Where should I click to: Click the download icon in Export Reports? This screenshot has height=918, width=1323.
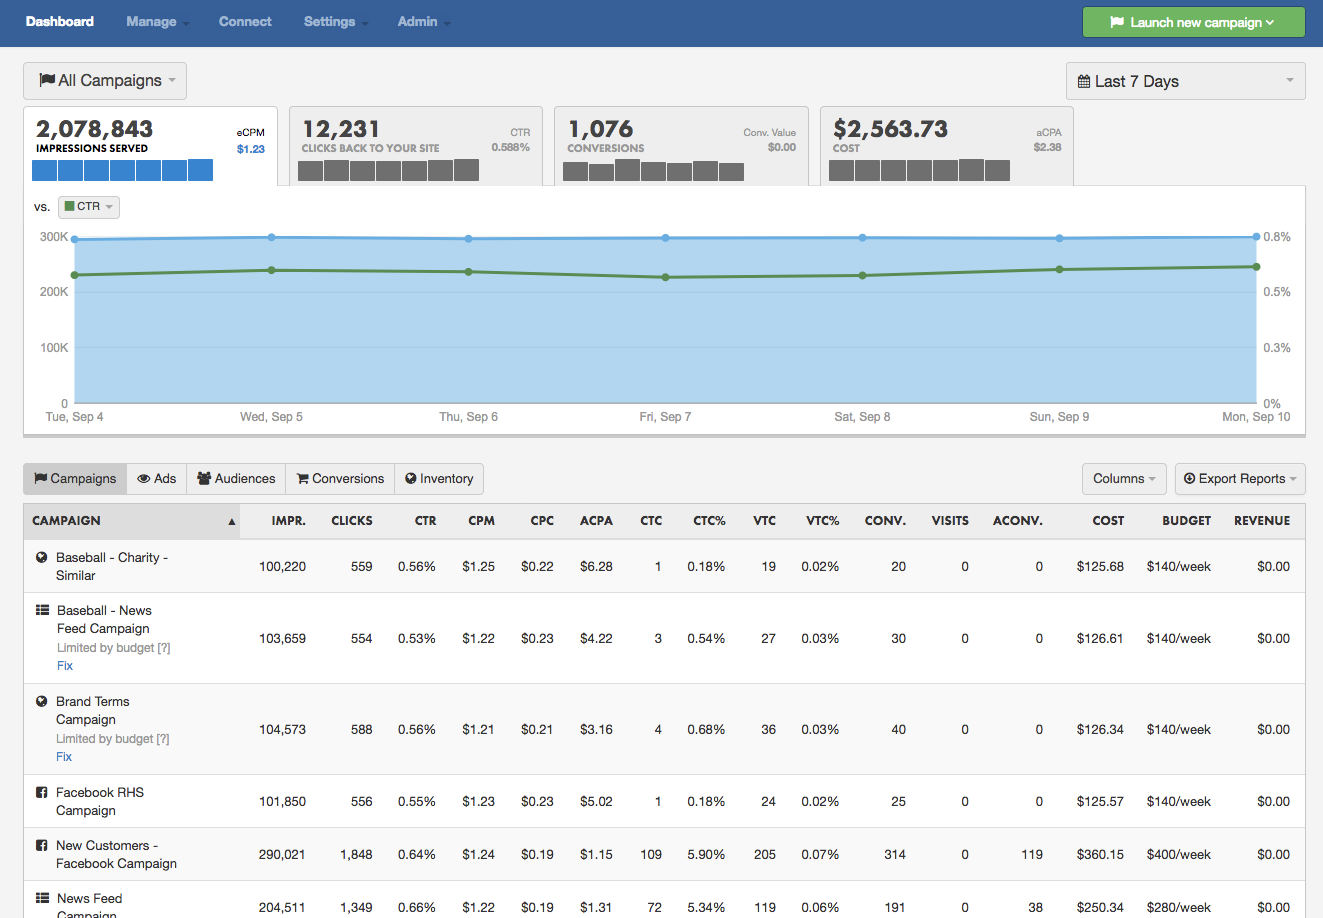tap(1190, 479)
